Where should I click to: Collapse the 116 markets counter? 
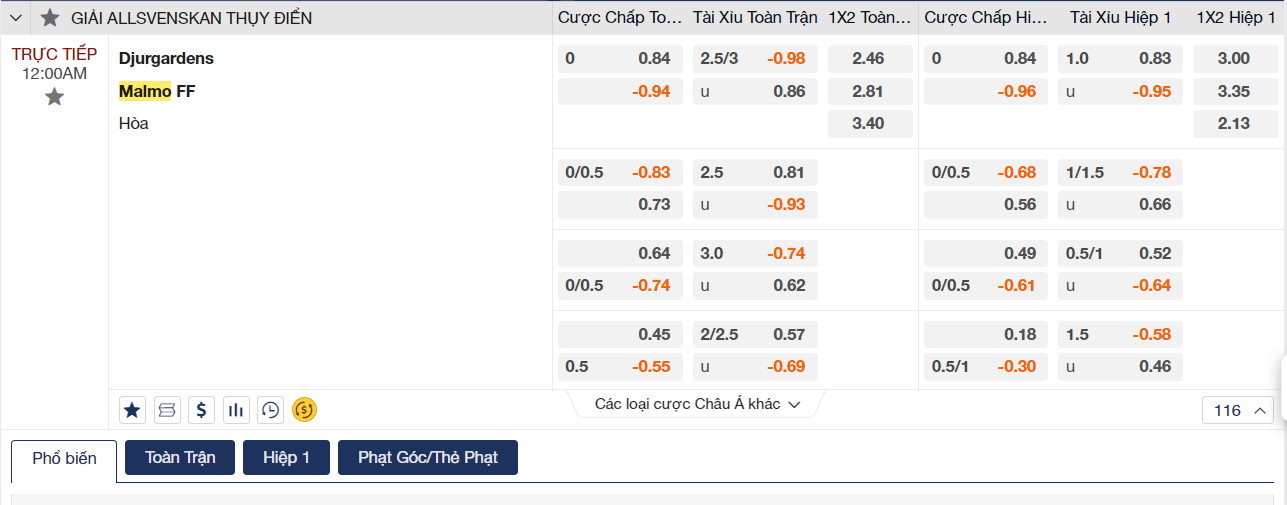tap(1239, 410)
